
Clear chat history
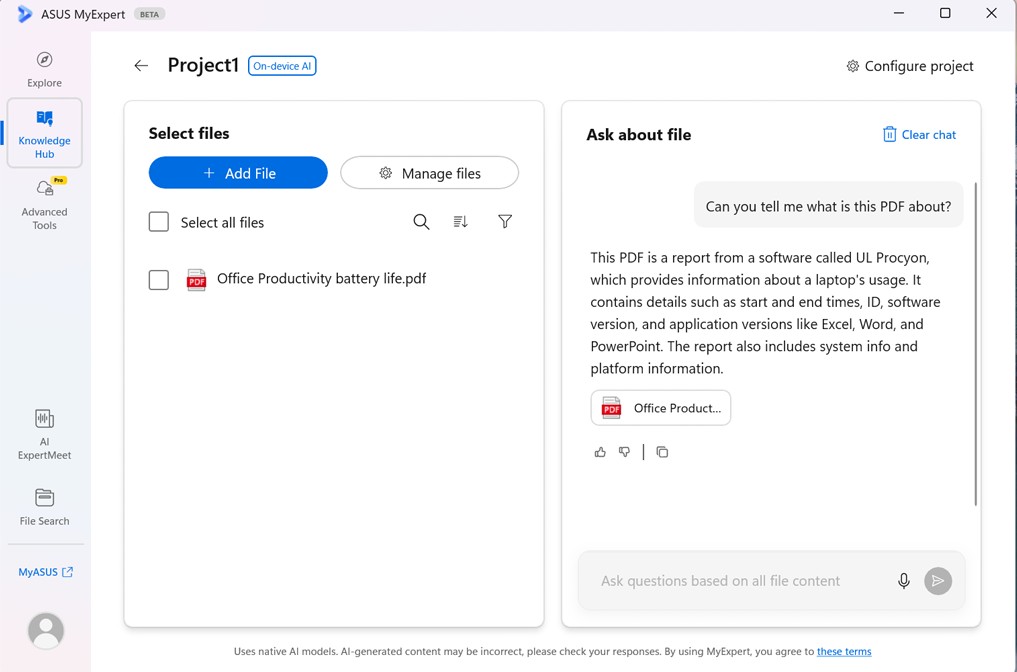coord(919,134)
